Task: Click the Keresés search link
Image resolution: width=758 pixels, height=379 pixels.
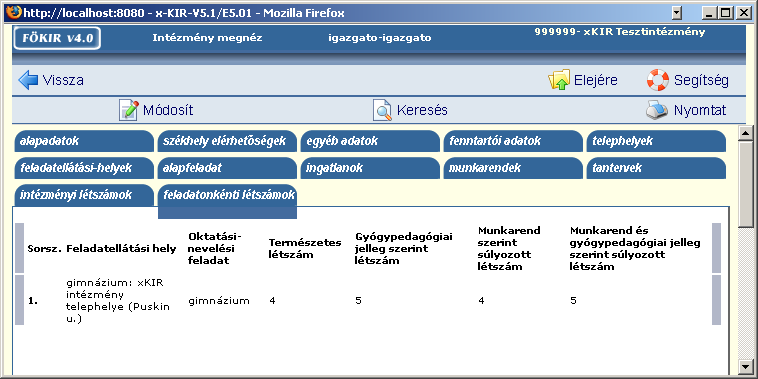Action: pyautogui.click(x=422, y=110)
